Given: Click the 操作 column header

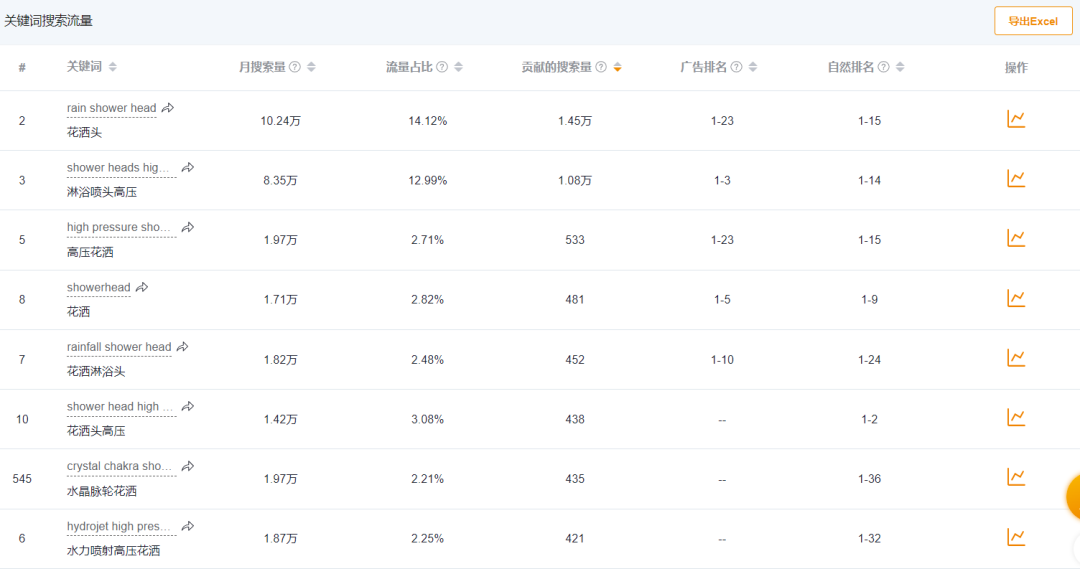Looking at the screenshot, I should (x=1016, y=67).
